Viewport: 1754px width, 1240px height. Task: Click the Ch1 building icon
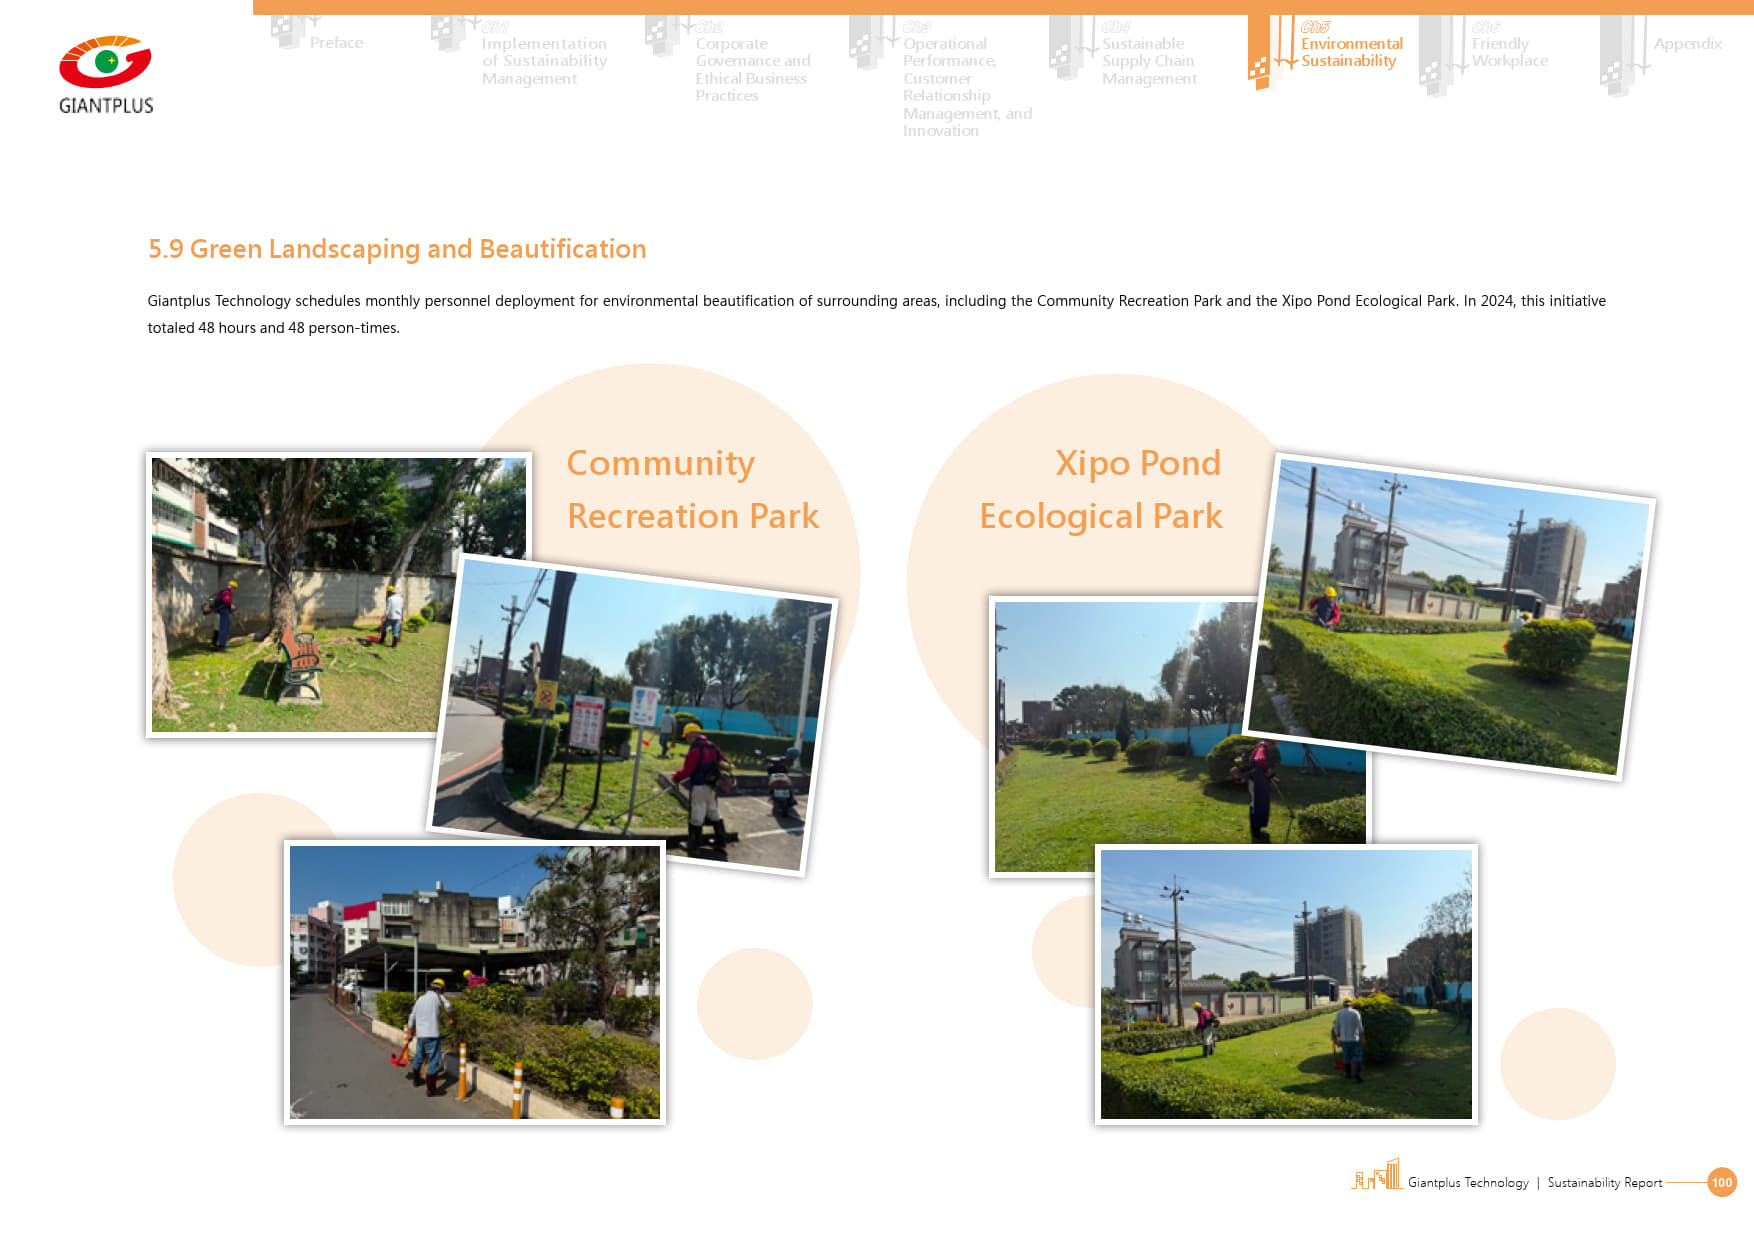449,34
